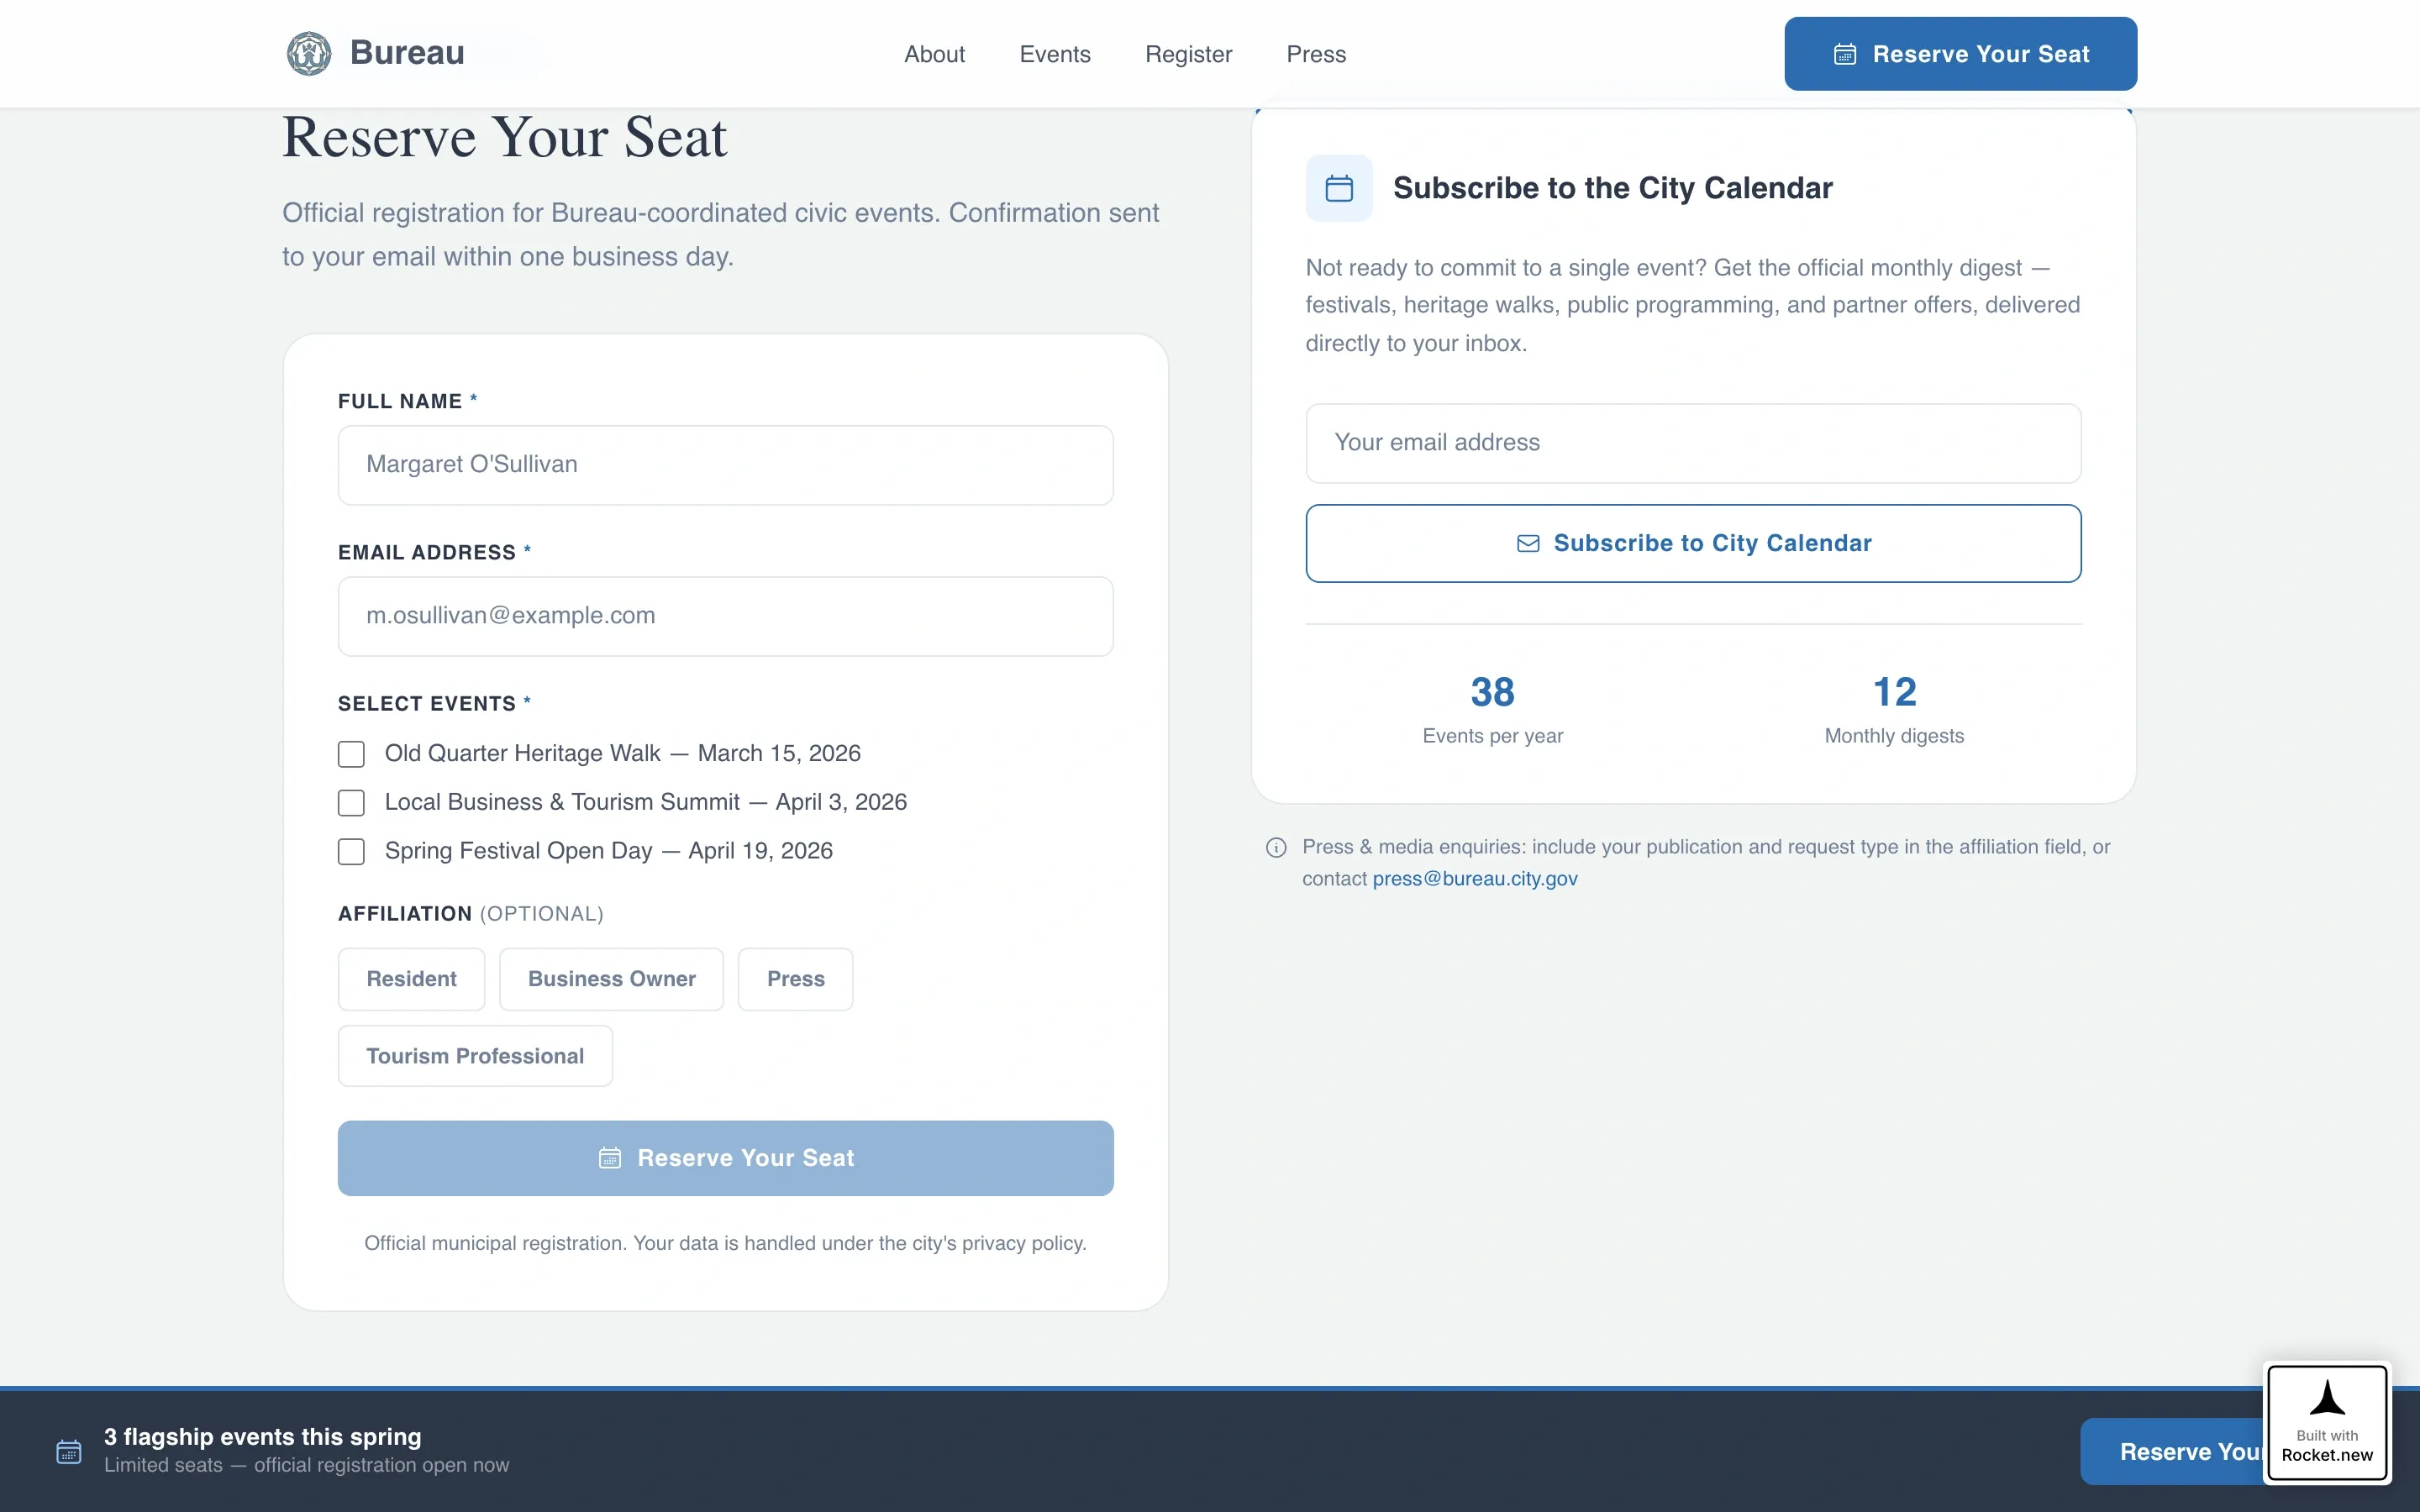Submit the form's Reserve Your Seat button

pyautogui.click(x=725, y=1158)
